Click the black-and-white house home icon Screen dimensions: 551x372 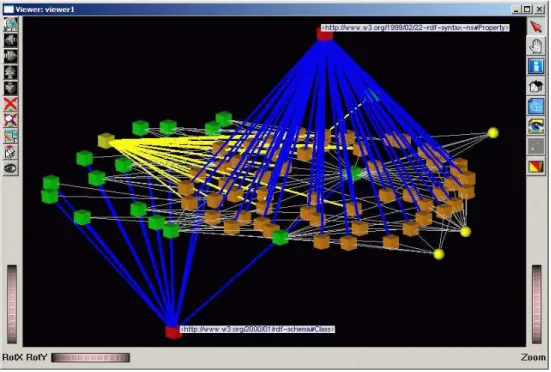536,86
